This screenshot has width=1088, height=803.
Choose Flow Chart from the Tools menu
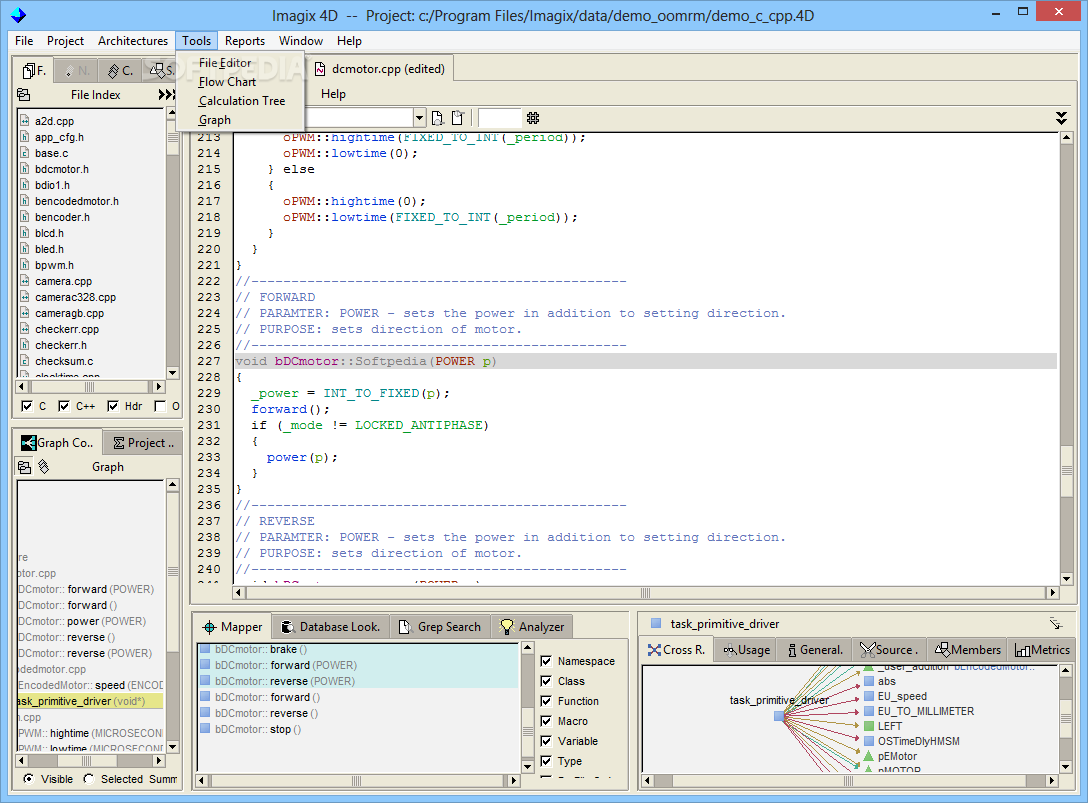coord(227,82)
